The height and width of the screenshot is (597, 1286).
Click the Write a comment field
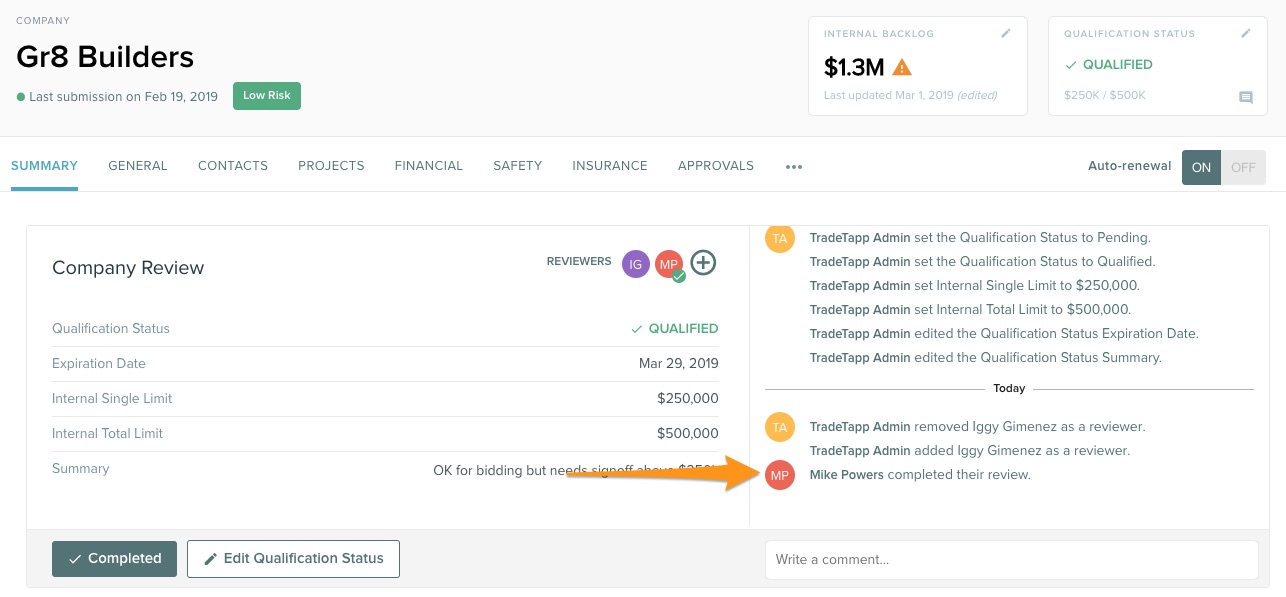point(1011,560)
